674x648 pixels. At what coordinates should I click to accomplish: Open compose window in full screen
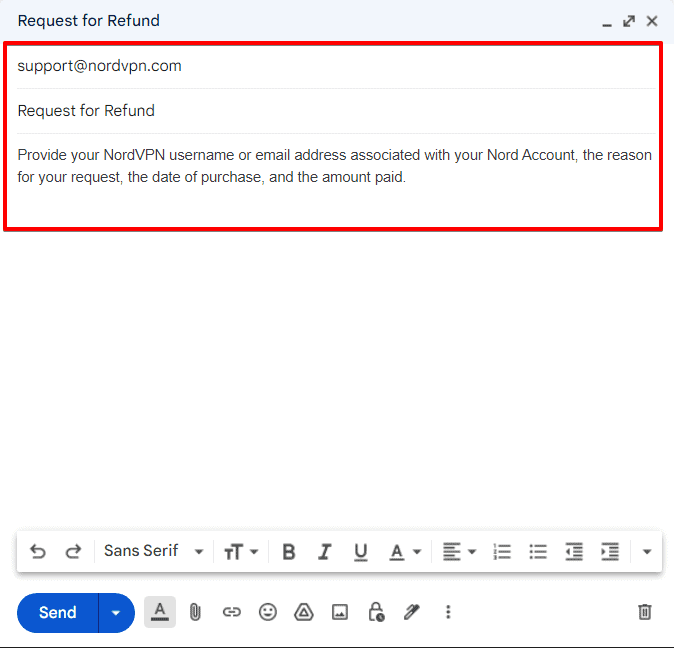(629, 21)
